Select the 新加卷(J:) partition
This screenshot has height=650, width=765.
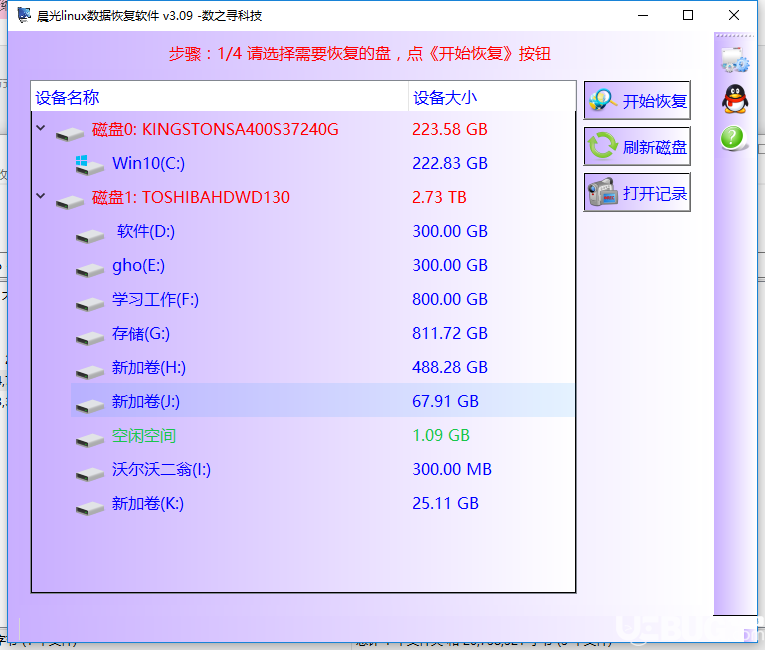point(323,401)
